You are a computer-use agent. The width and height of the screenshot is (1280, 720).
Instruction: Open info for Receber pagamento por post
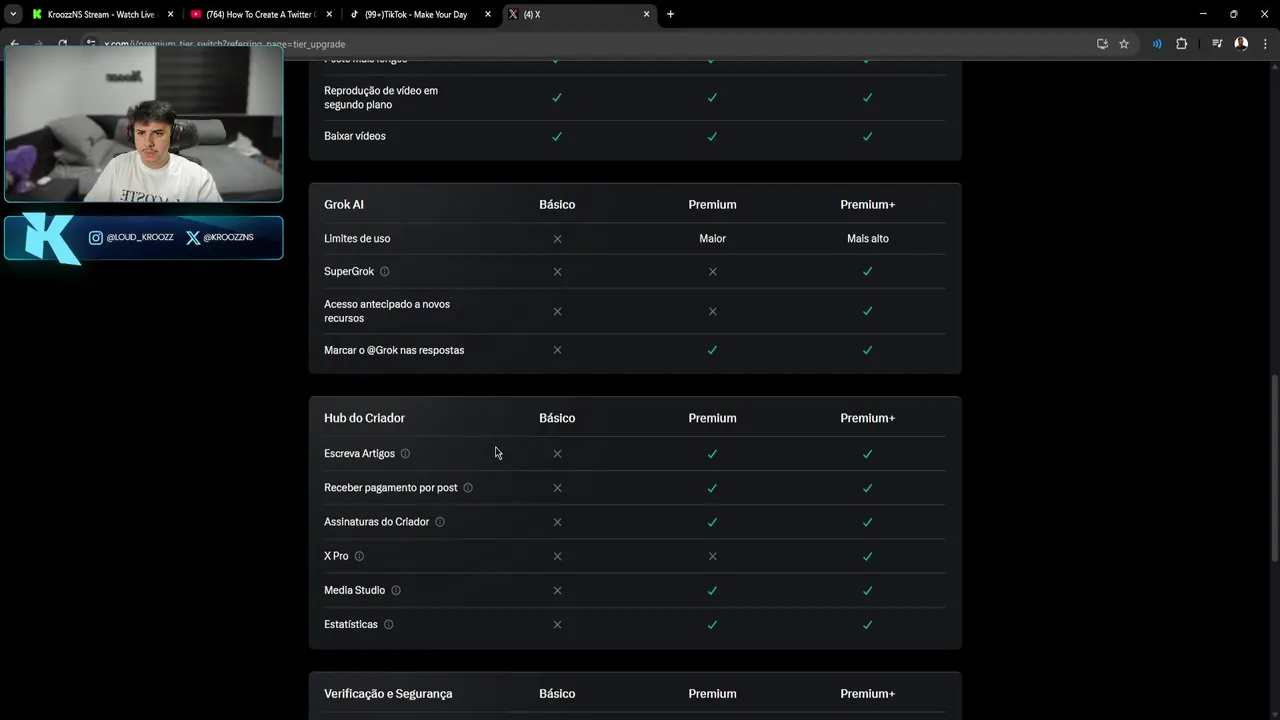[x=468, y=488]
